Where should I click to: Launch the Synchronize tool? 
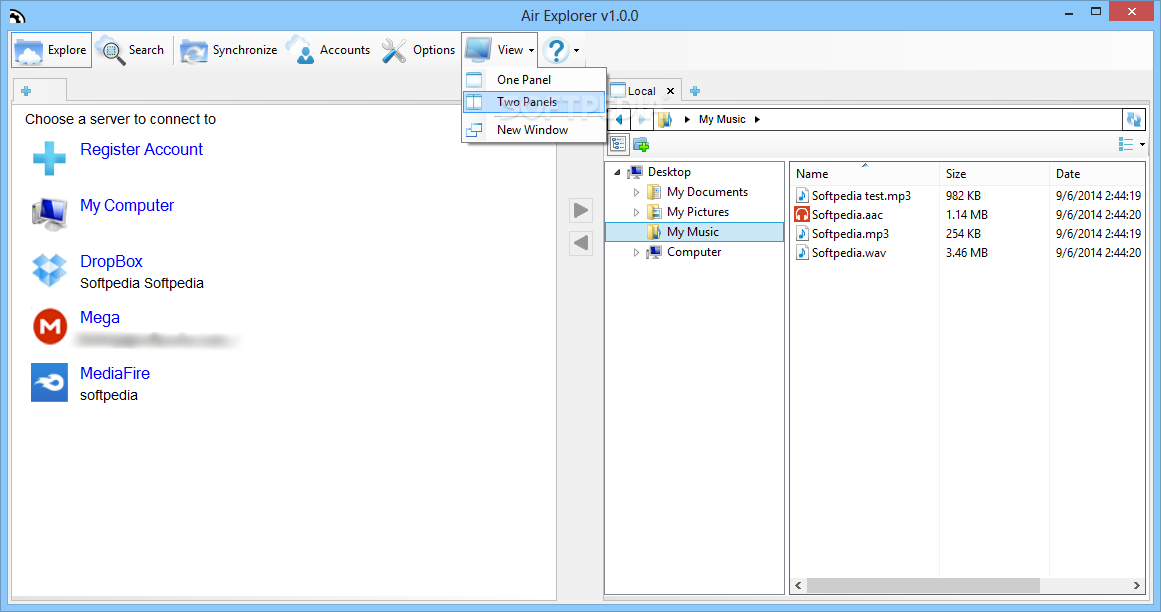(229, 50)
